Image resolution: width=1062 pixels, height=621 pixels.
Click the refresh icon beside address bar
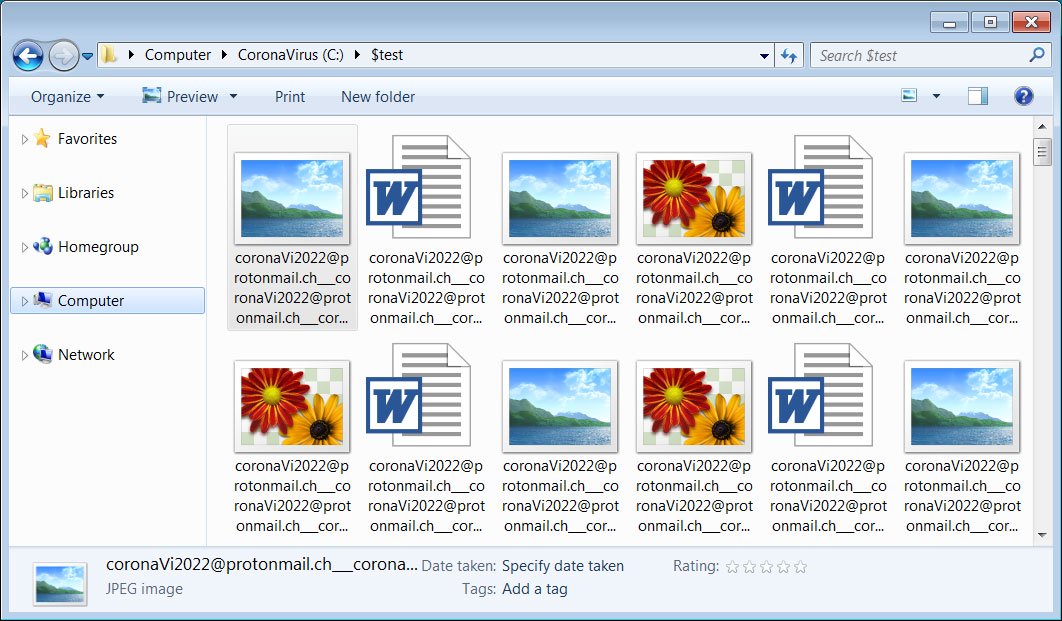point(789,56)
